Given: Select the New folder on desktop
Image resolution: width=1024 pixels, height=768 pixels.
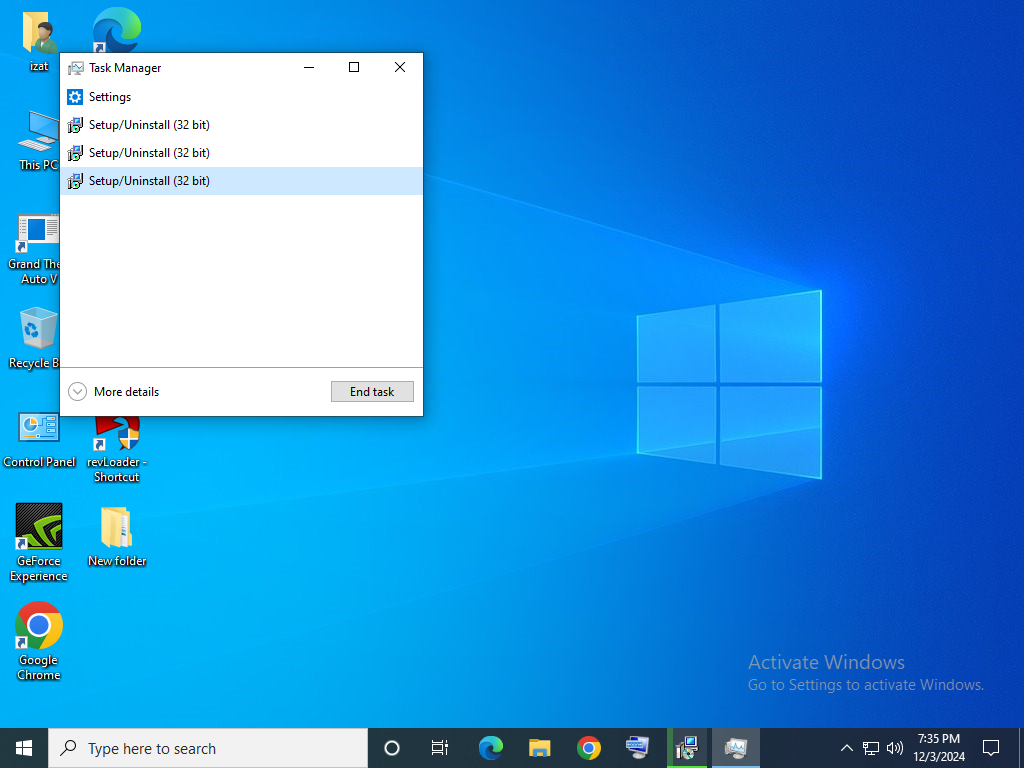Looking at the screenshot, I should 117,528.
